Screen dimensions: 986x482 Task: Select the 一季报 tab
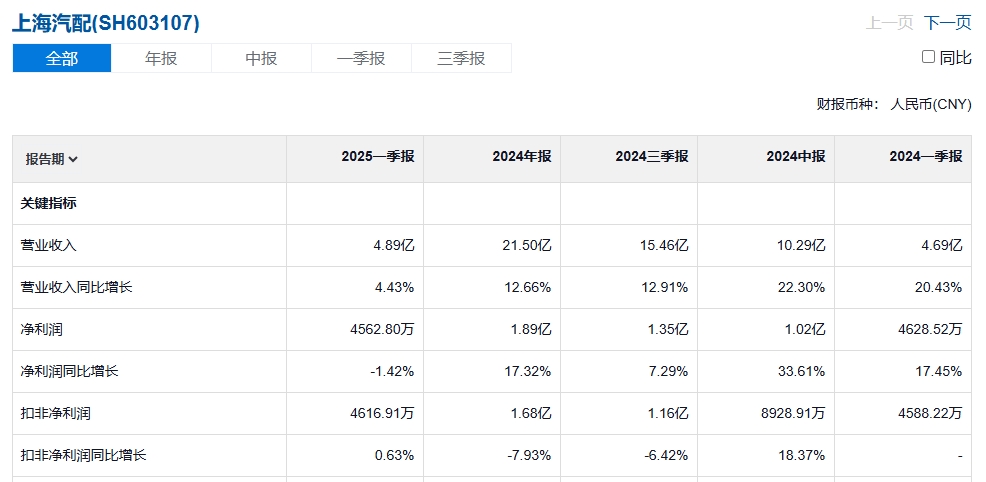tap(361, 58)
